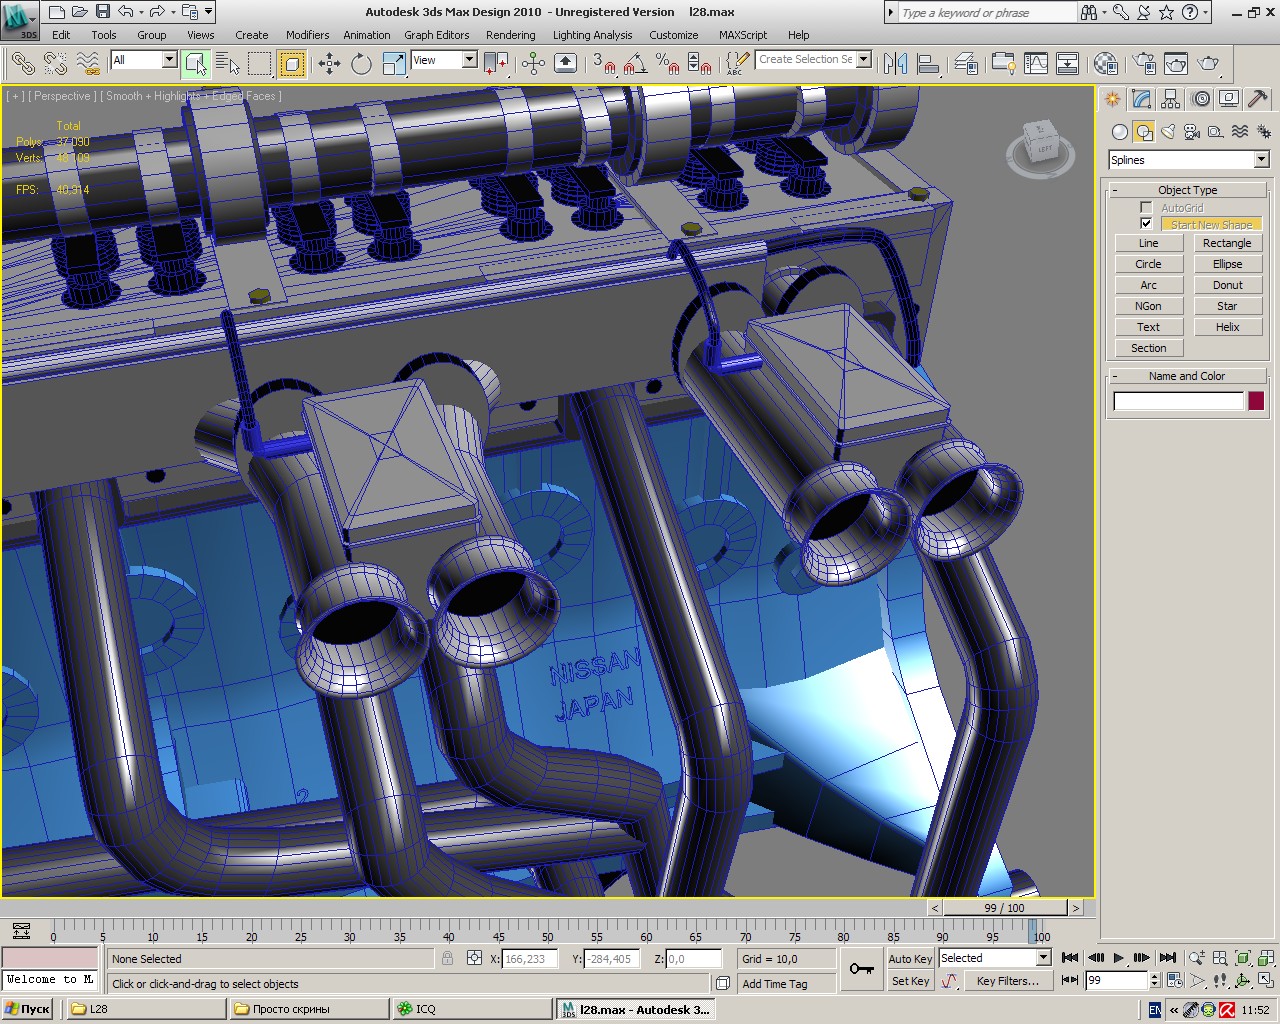
Task: Click Use Pivot Point Center icon
Action: [x=496, y=64]
